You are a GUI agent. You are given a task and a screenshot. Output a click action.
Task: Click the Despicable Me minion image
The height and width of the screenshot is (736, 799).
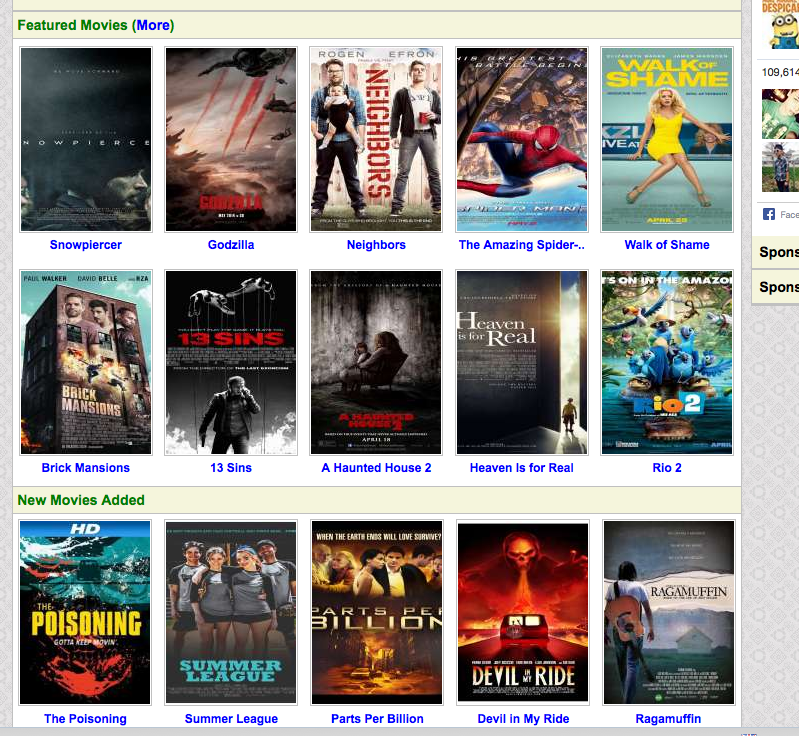(x=782, y=25)
